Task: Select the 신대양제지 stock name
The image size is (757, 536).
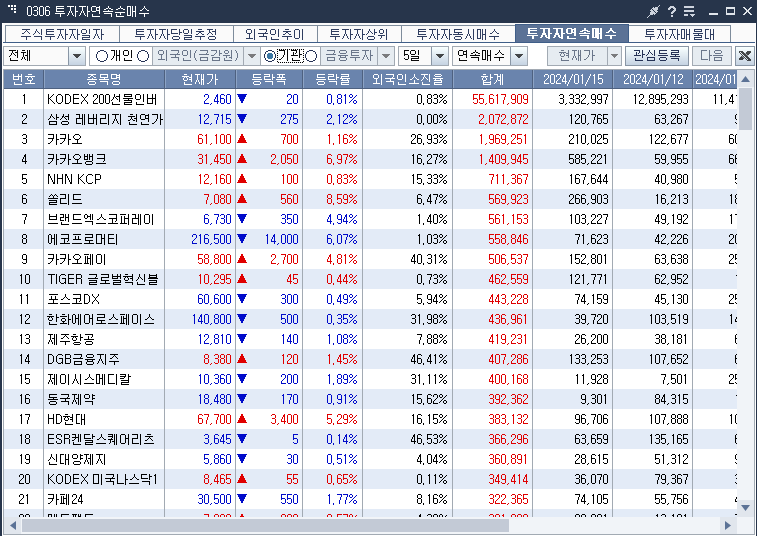Action: click(76, 459)
